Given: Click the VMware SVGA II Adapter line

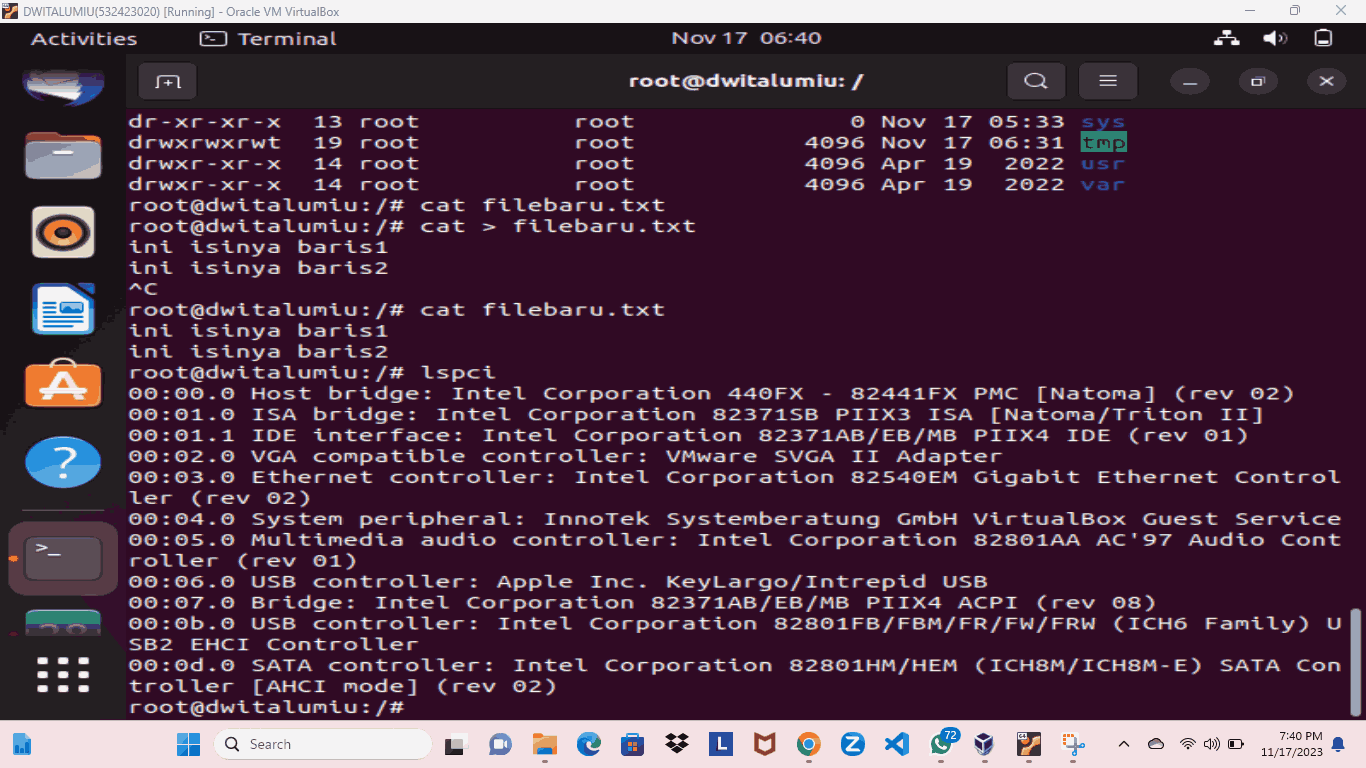Looking at the screenshot, I should [565, 456].
